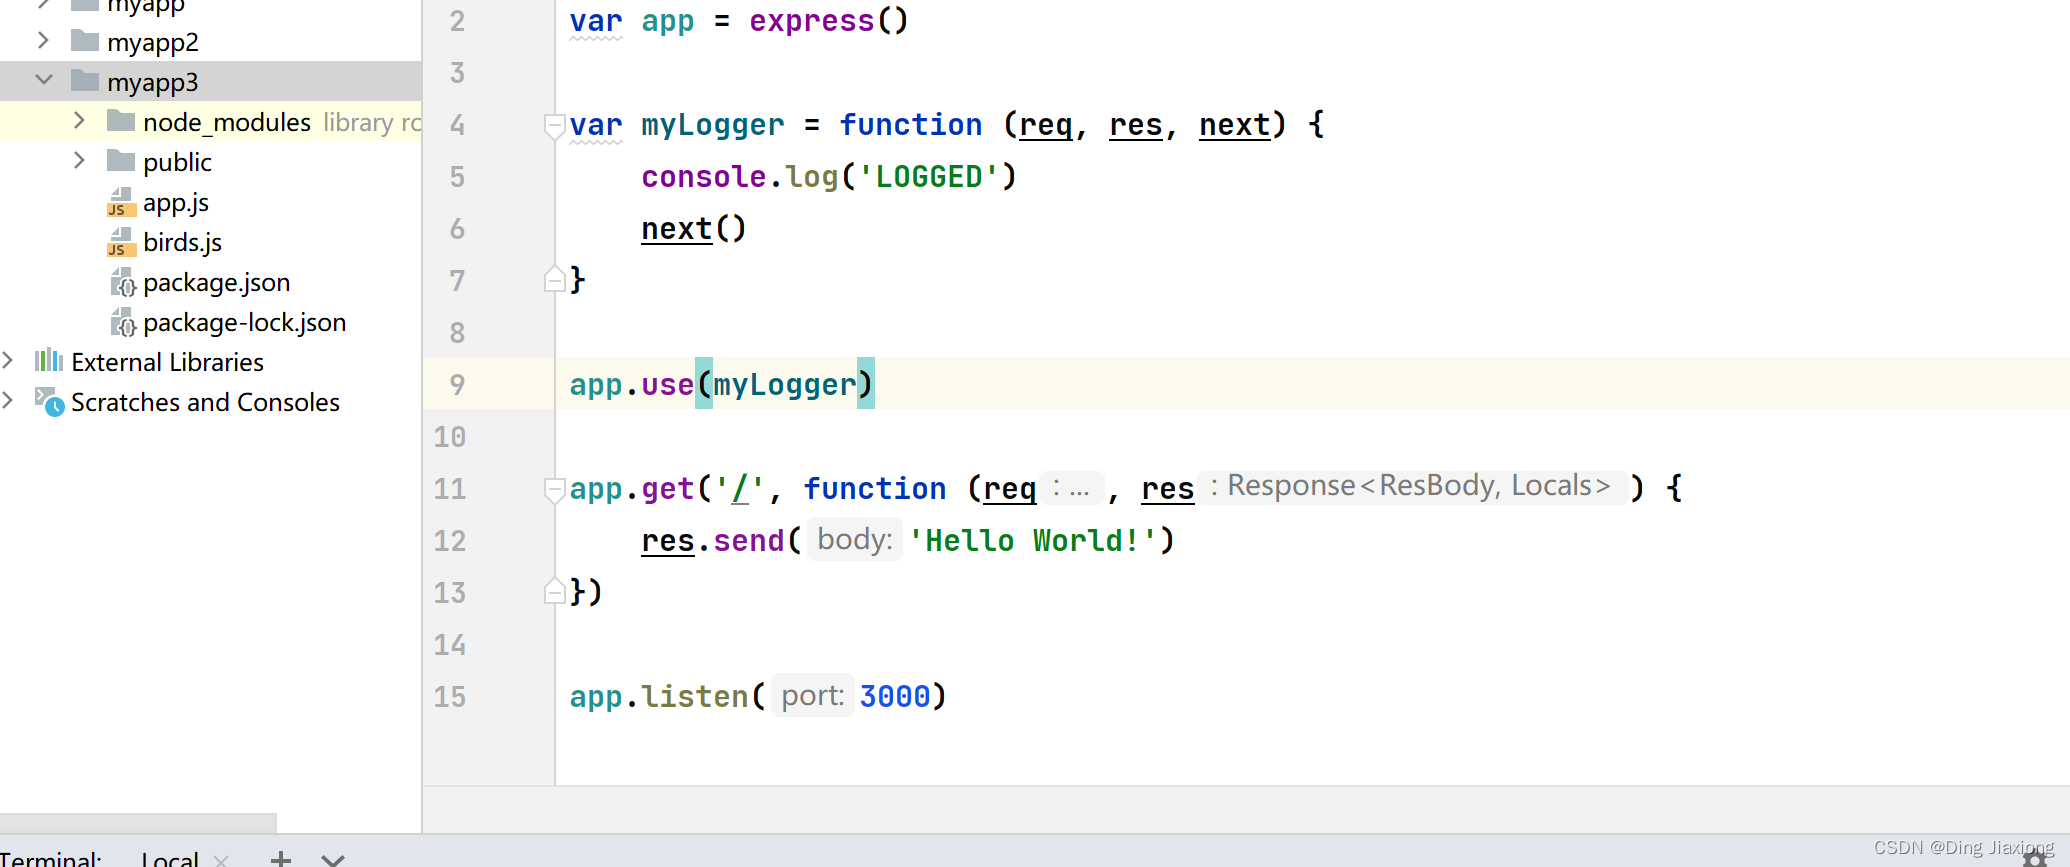
Task: Collapse app.get callback fold on line 11
Action: point(554,489)
